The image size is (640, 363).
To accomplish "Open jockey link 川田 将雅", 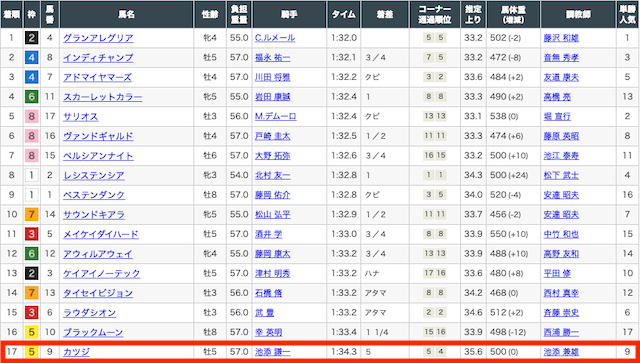I will coord(273,77).
